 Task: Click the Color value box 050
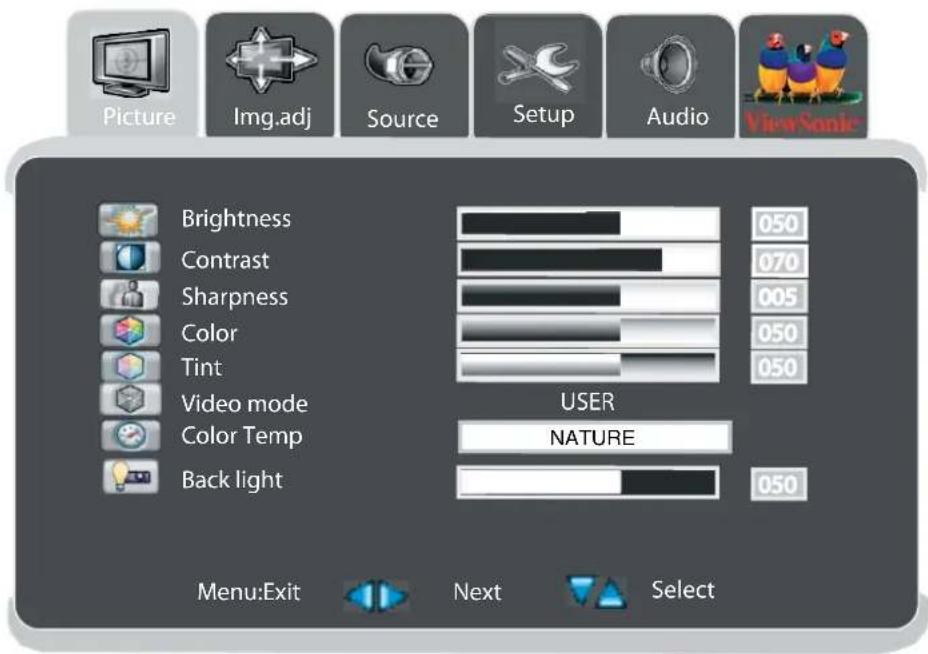pos(779,333)
